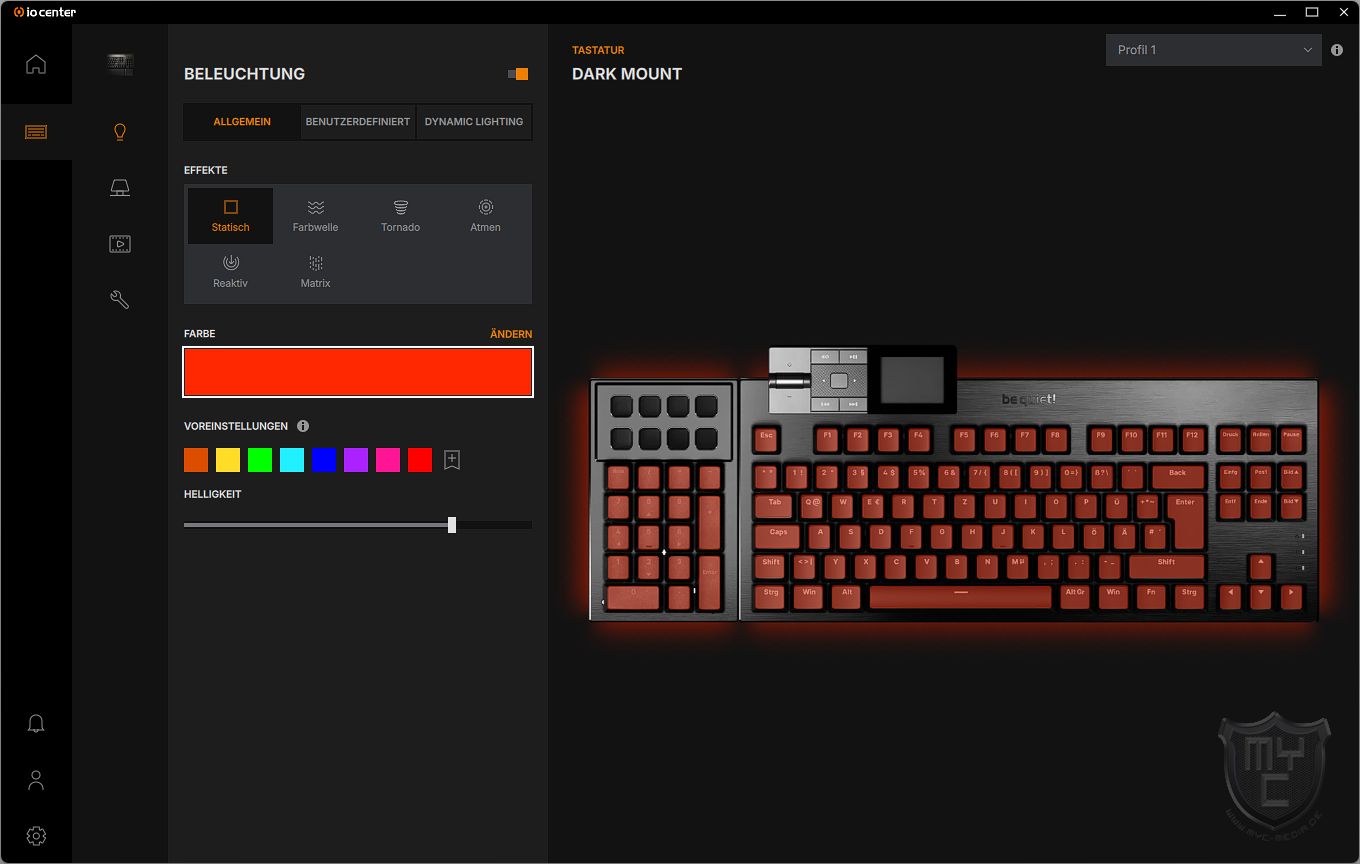Pick the green preset color

tap(260, 460)
